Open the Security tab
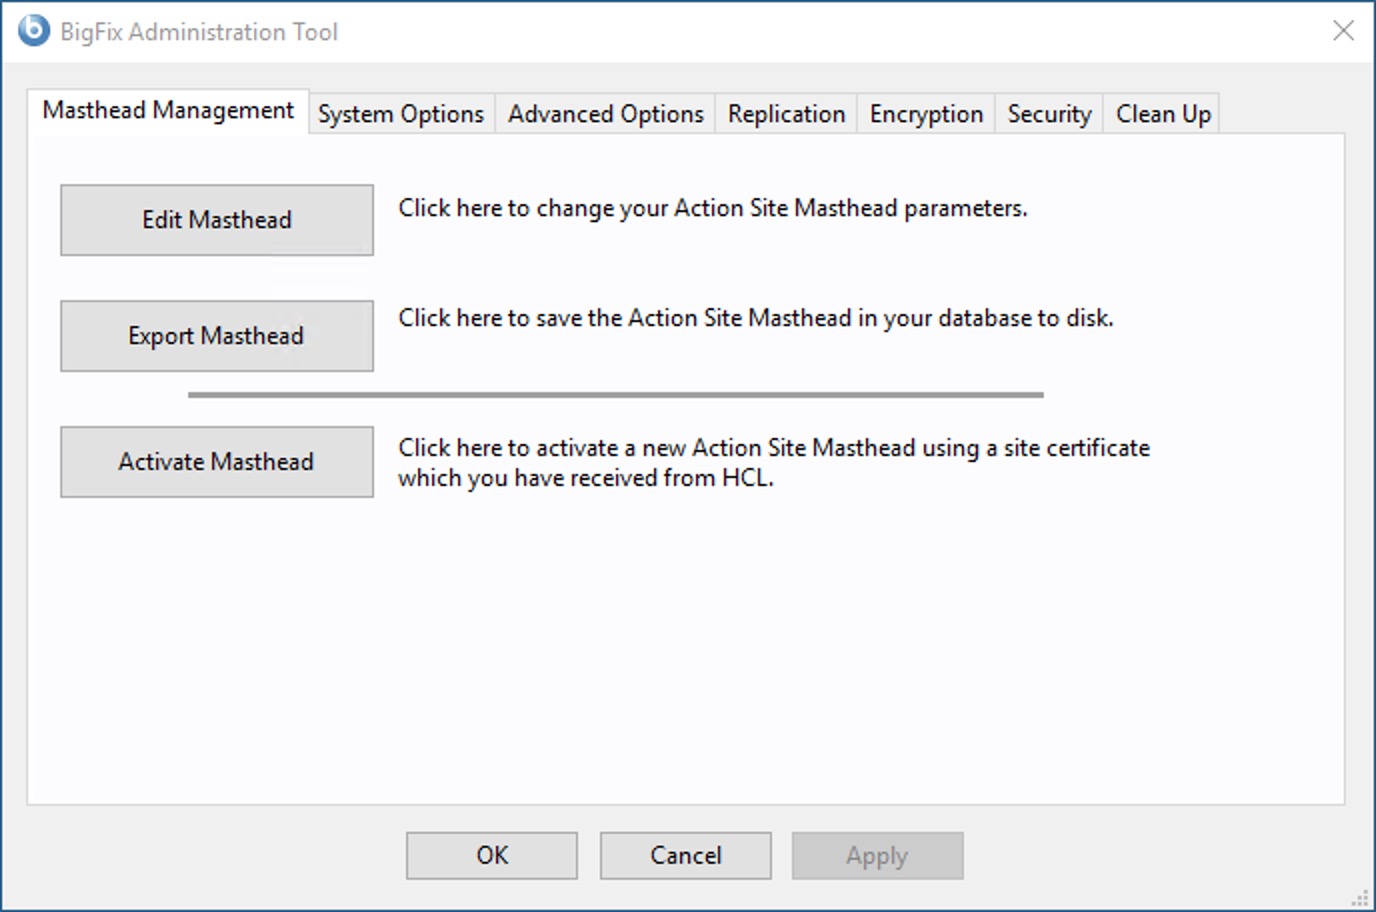 (x=1049, y=114)
